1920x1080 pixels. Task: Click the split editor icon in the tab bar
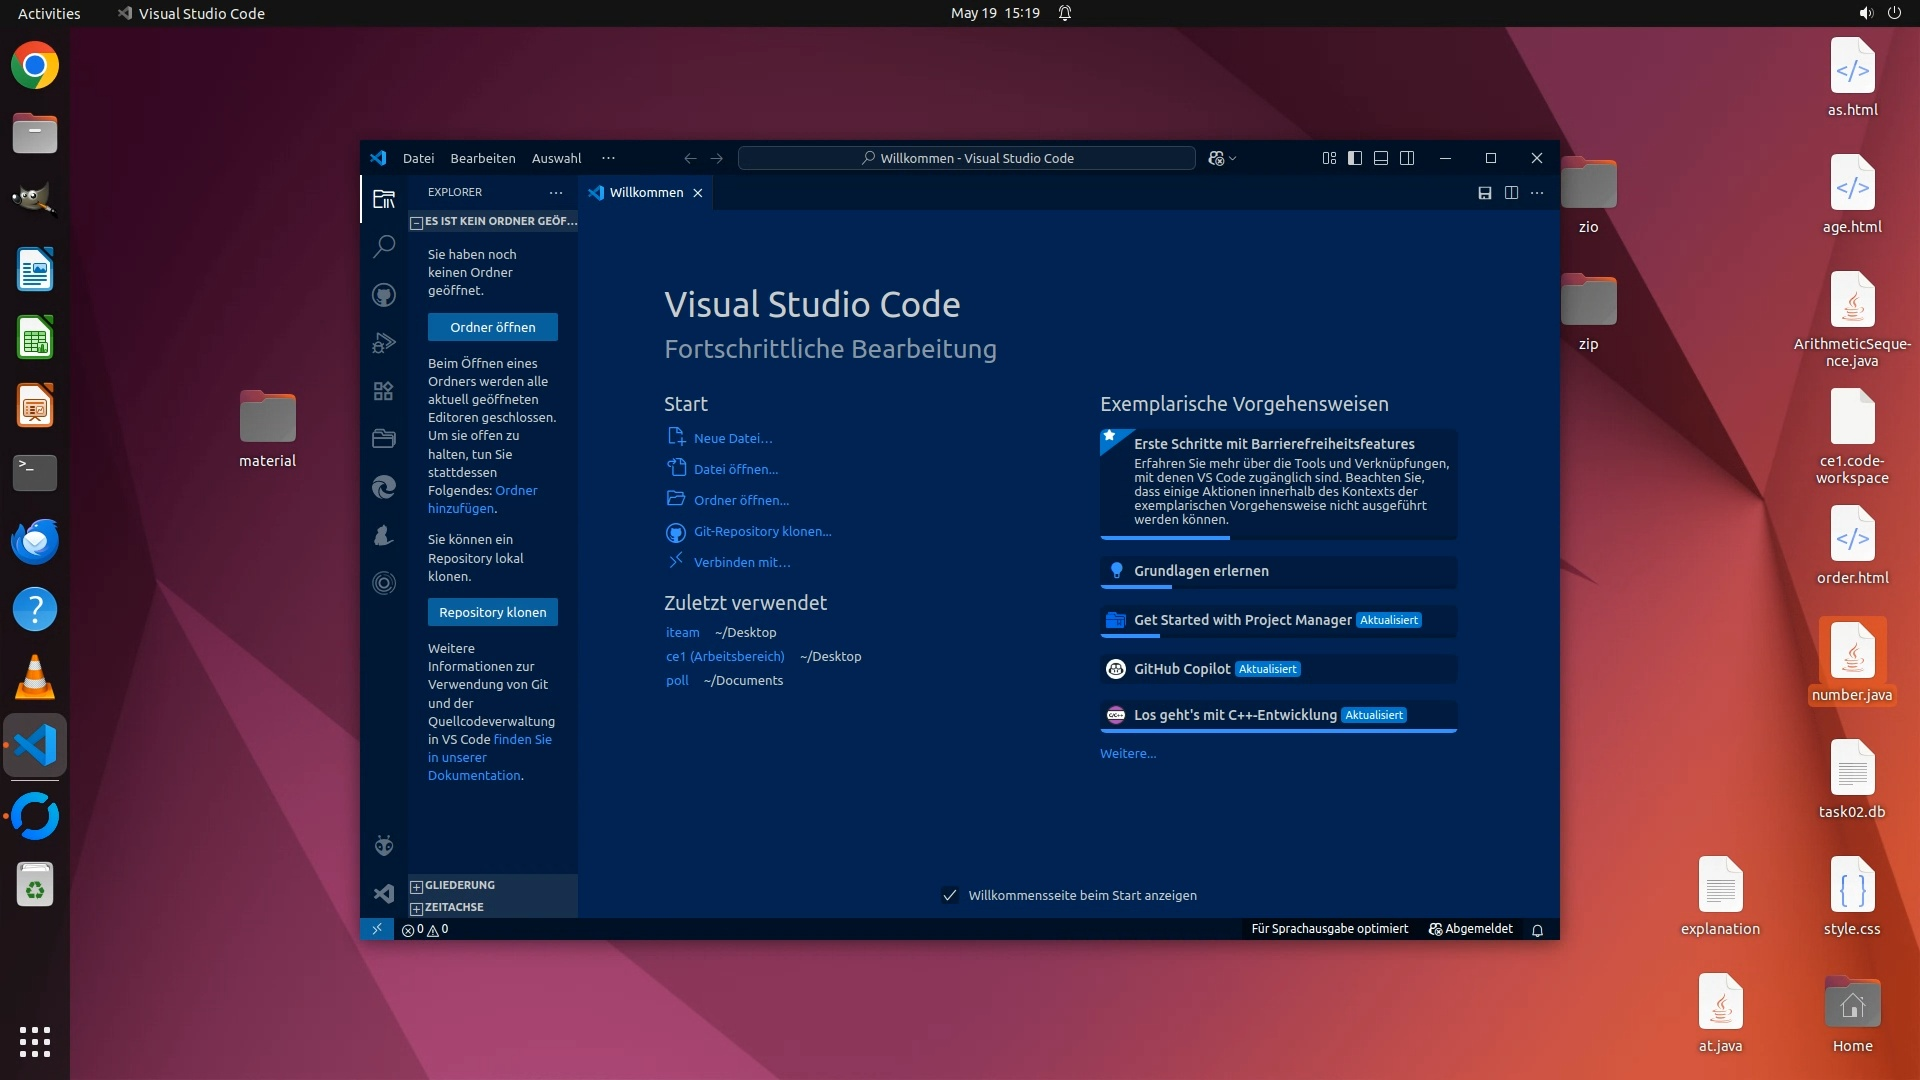[1511, 193]
